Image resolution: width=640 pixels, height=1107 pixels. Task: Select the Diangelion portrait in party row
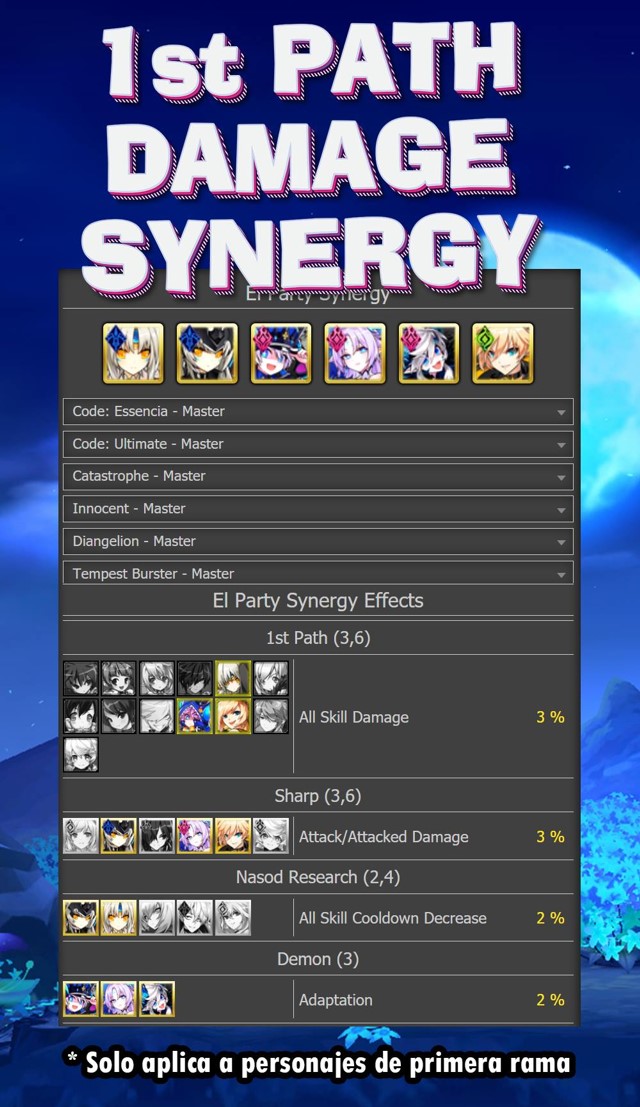point(429,353)
